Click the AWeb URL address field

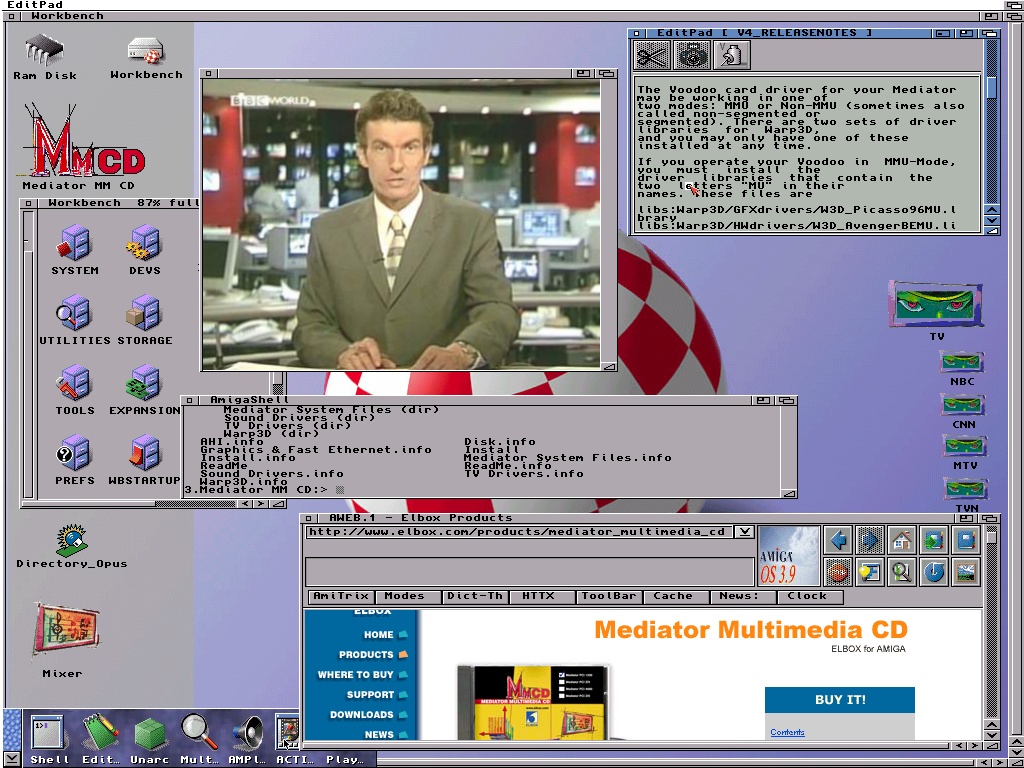[519, 532]
